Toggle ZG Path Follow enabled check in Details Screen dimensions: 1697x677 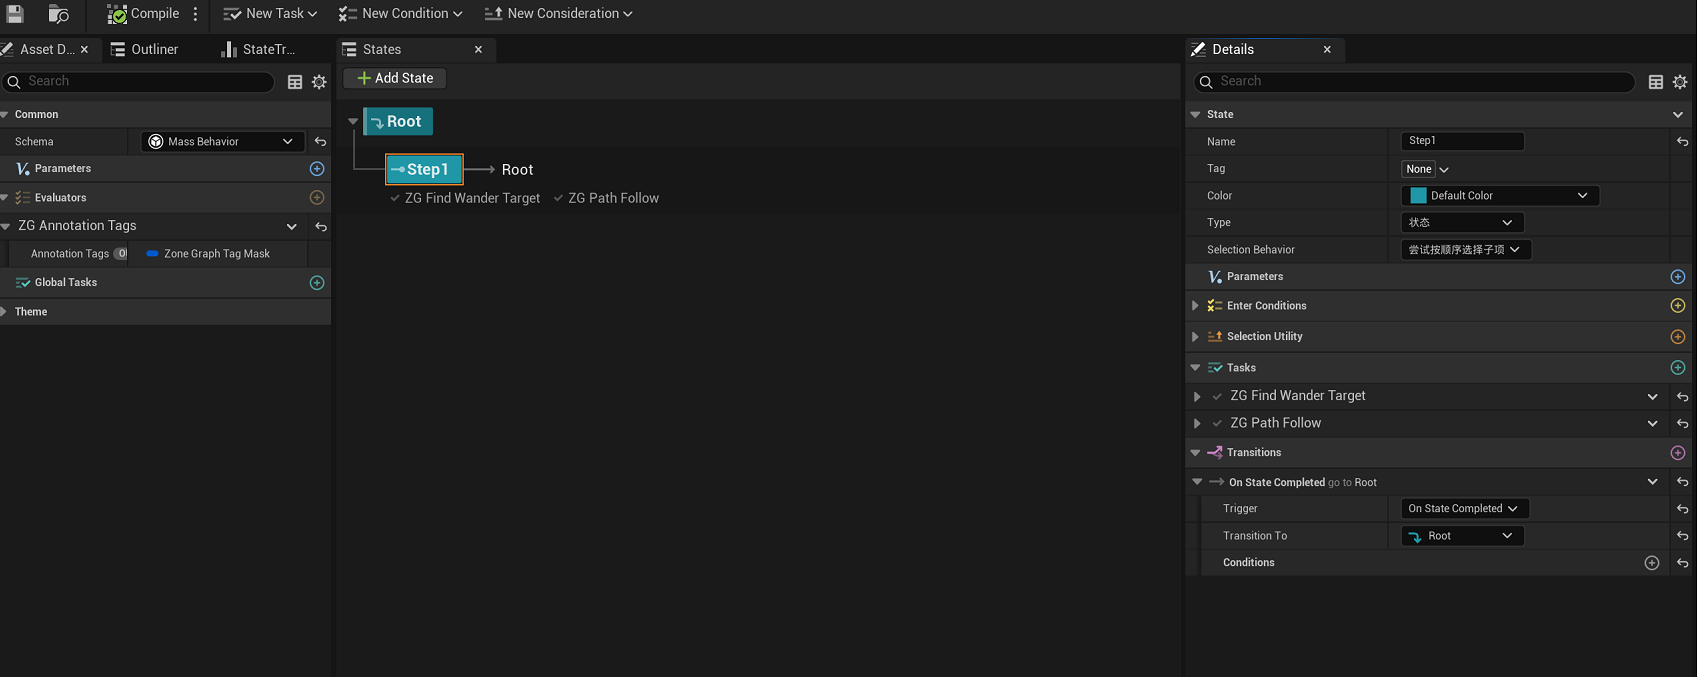click(x=1217, y=424)
